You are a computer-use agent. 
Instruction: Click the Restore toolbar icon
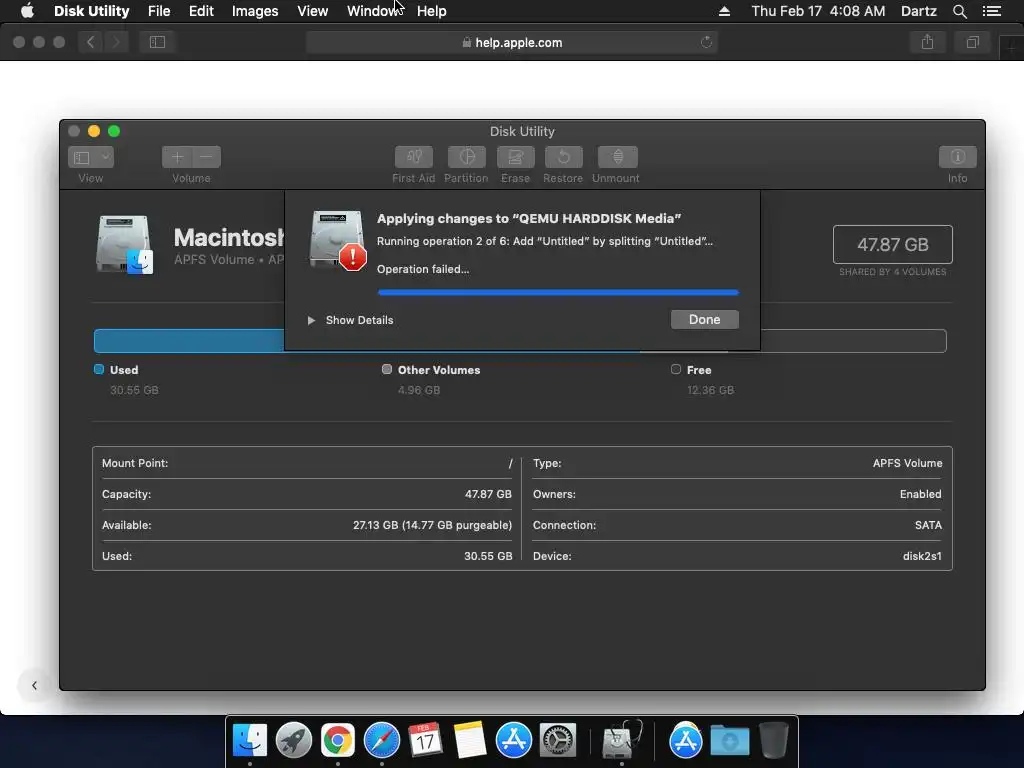[564, 157]
